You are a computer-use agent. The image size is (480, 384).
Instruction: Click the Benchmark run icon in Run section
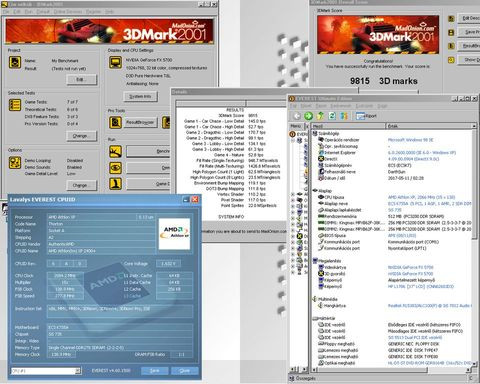(115, 152)
